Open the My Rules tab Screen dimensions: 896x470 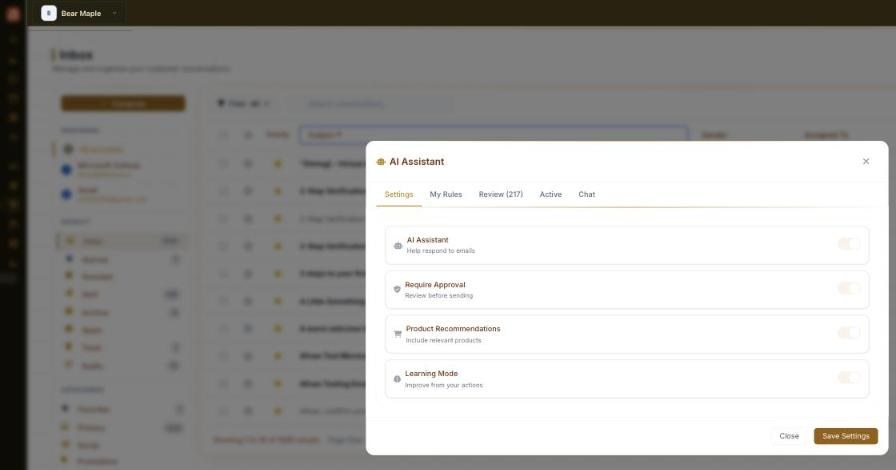(x=446, y=194)
